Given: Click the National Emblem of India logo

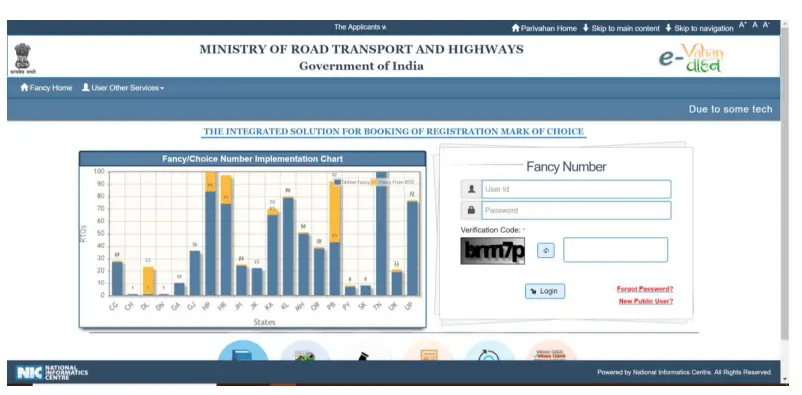Looking at the screenshot, I should [23, 58].
